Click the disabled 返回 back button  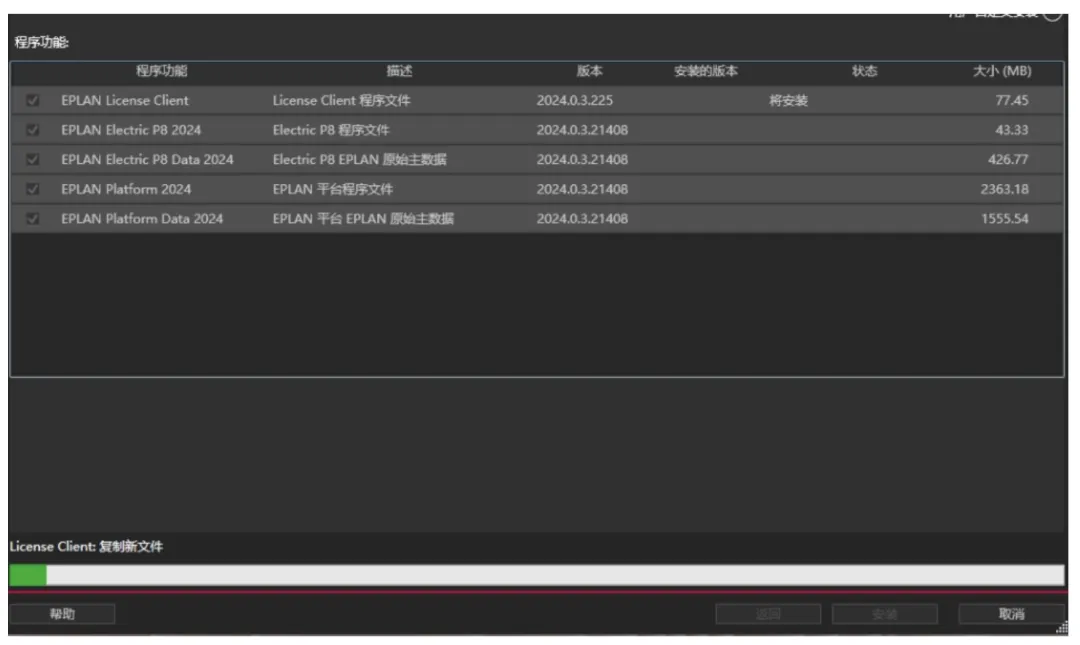point(768,614)
